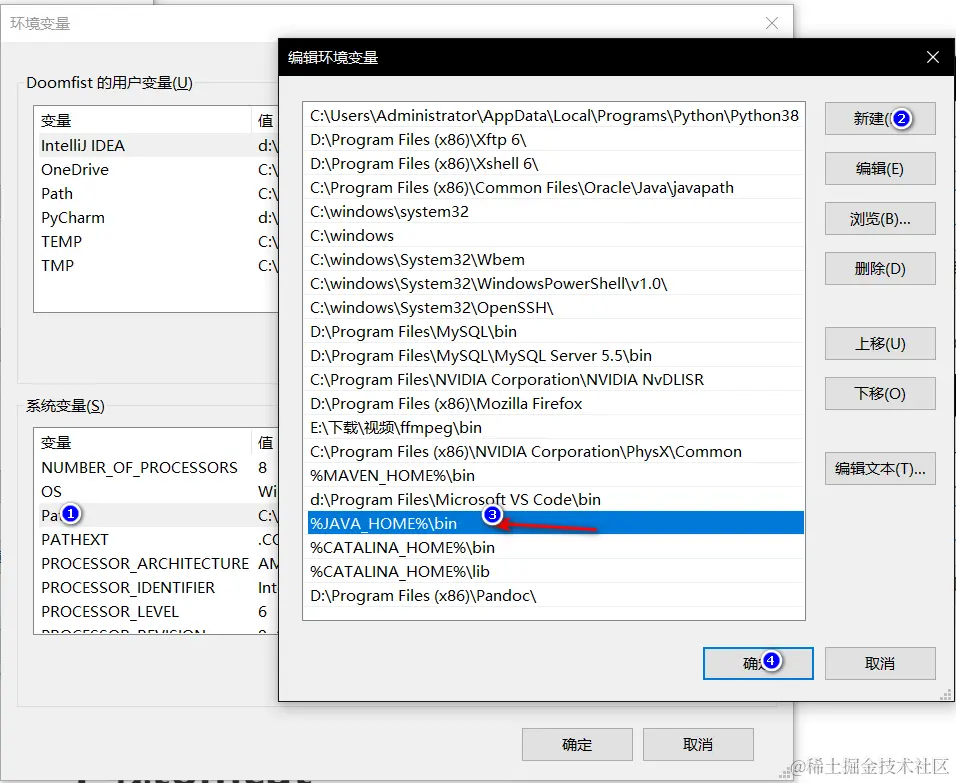This screenshot has width=956, height=783.
Task: Select OS in system variables
Action: point(157,492)
